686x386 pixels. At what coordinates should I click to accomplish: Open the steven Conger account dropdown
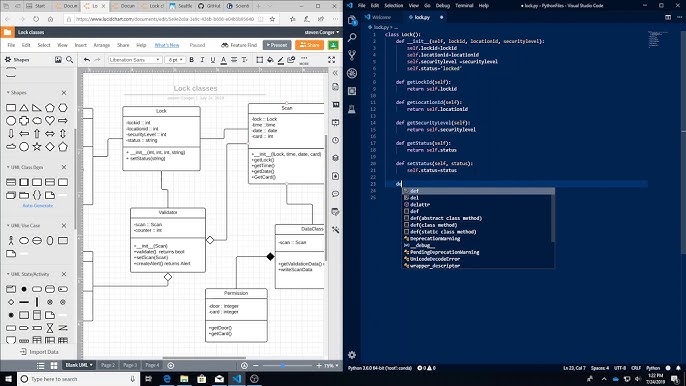322,32
